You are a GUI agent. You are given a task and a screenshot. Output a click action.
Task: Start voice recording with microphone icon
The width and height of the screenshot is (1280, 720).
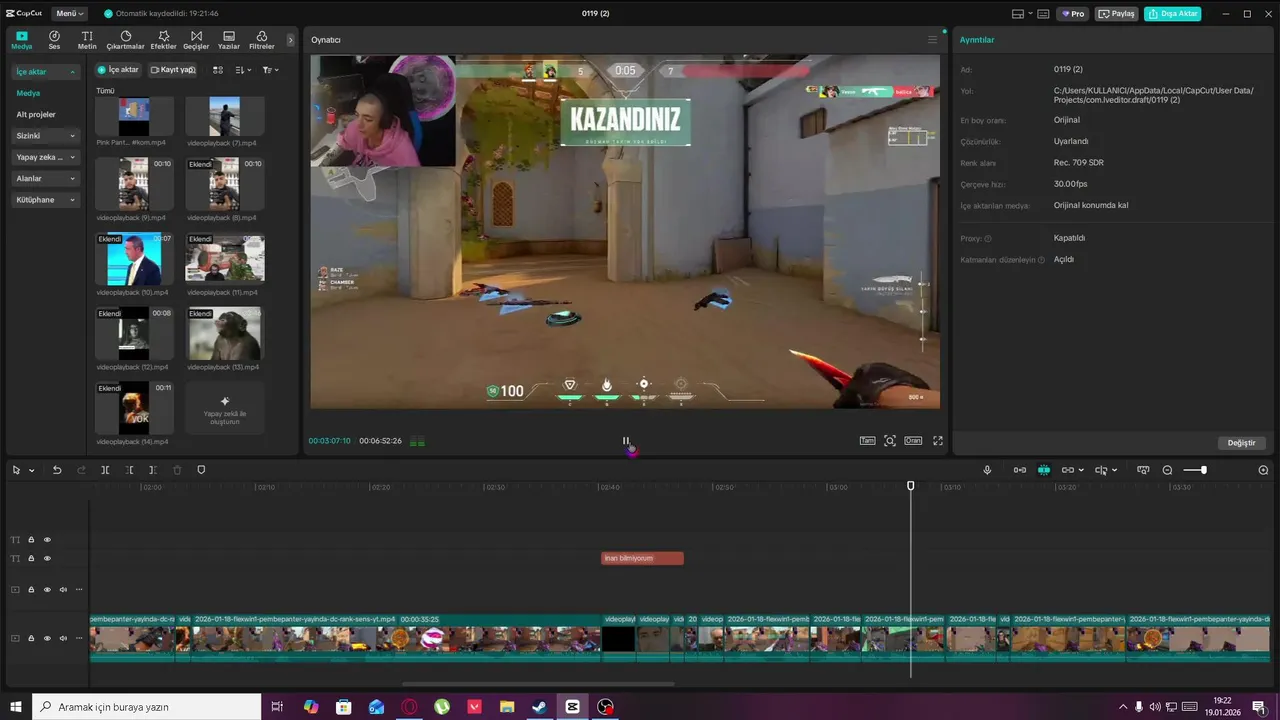(x=987, y=470)
